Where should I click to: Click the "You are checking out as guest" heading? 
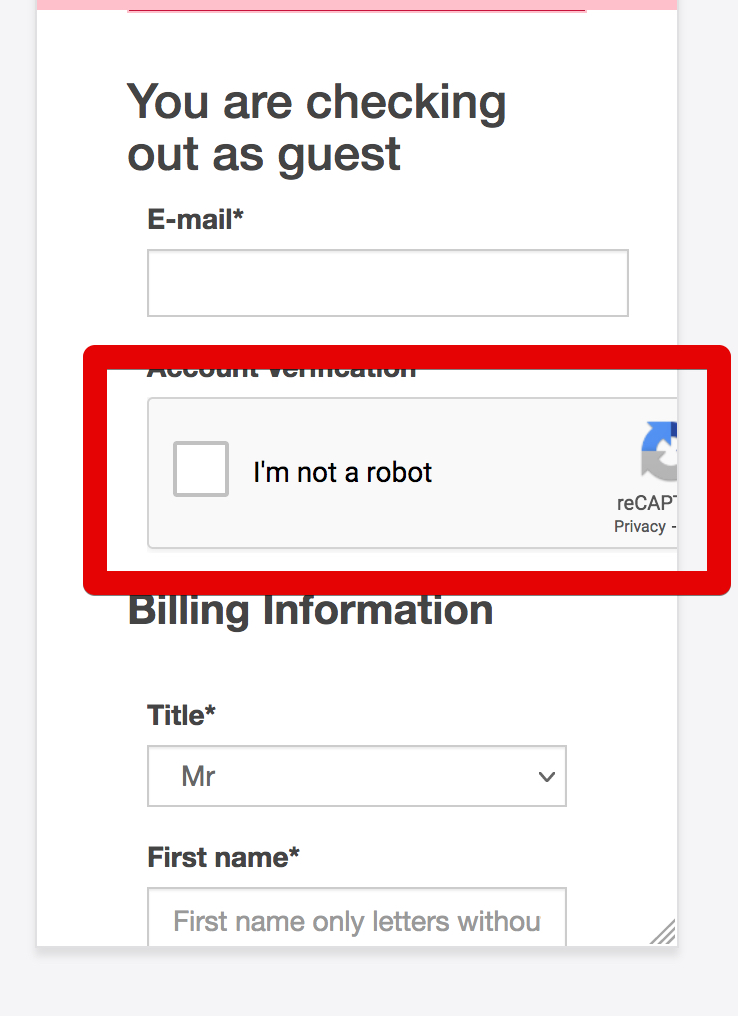point(316,128)
